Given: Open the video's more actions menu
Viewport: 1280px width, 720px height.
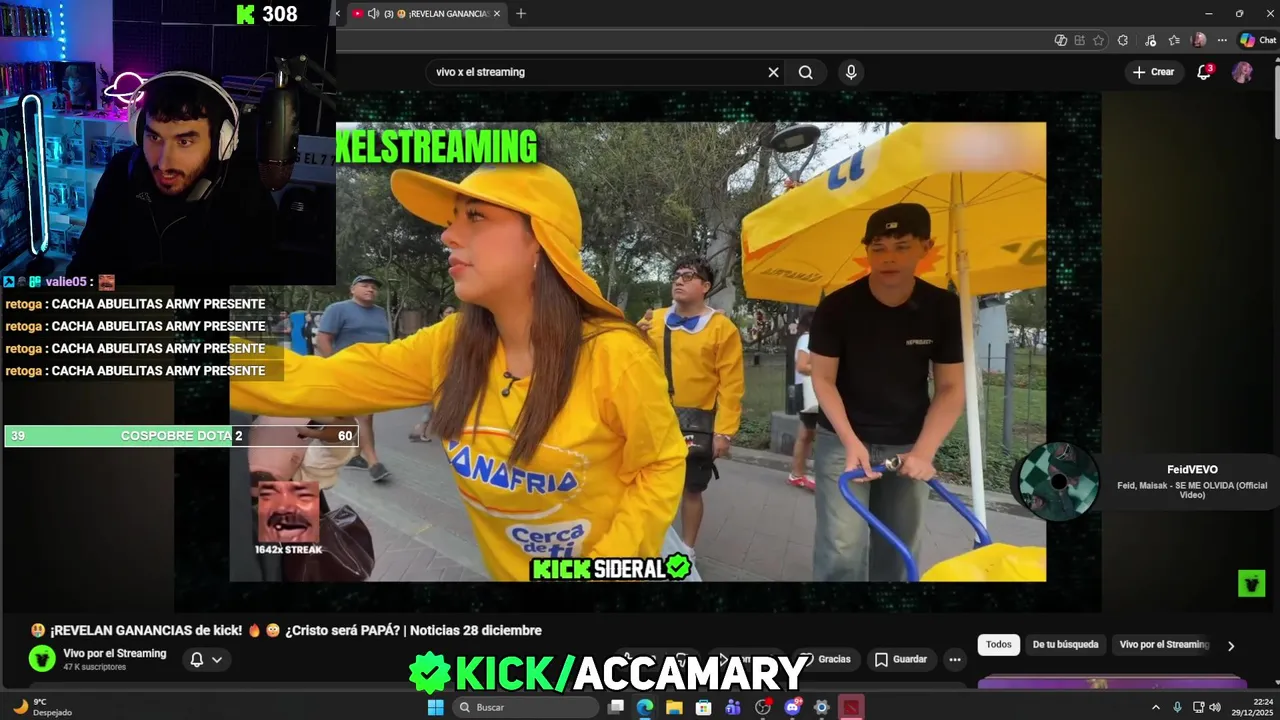Looking at the screenshot, I should click(955, 659).
